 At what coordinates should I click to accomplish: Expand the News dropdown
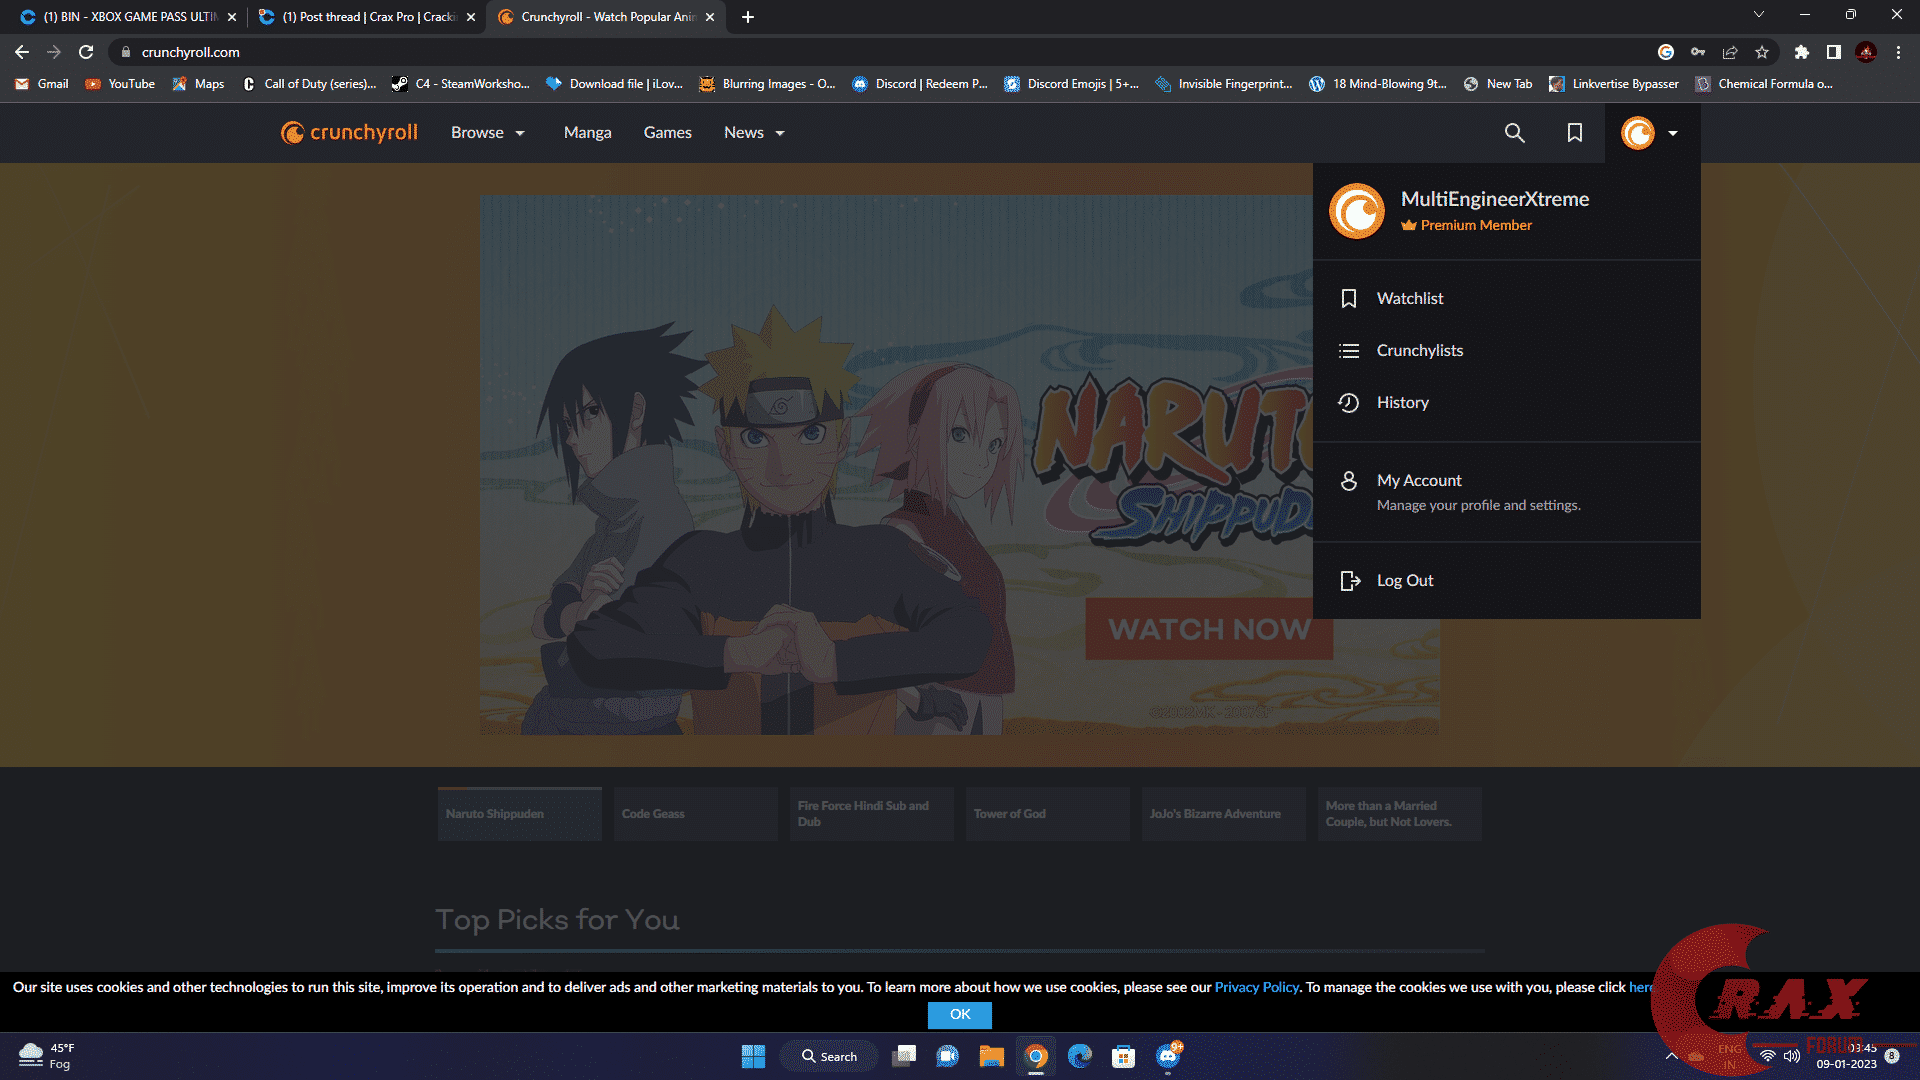(752, 132)
